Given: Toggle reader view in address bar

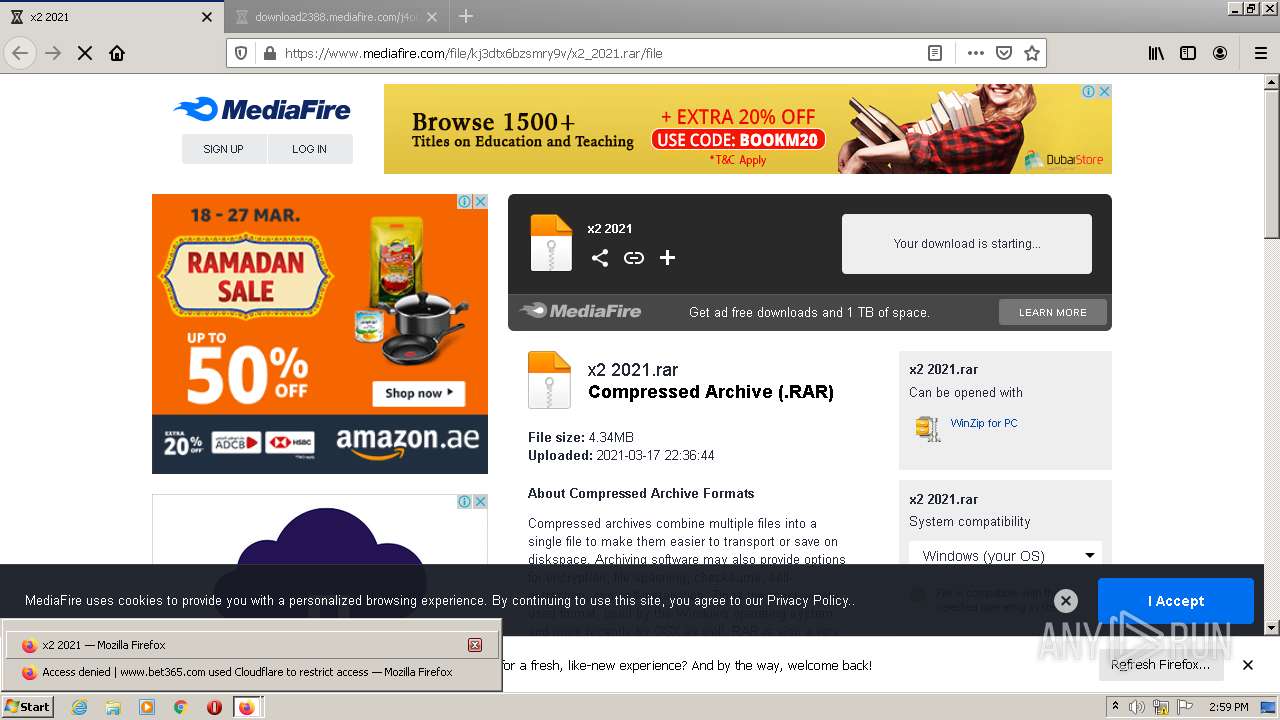Looking at the screenshot, I should point(935,53).
